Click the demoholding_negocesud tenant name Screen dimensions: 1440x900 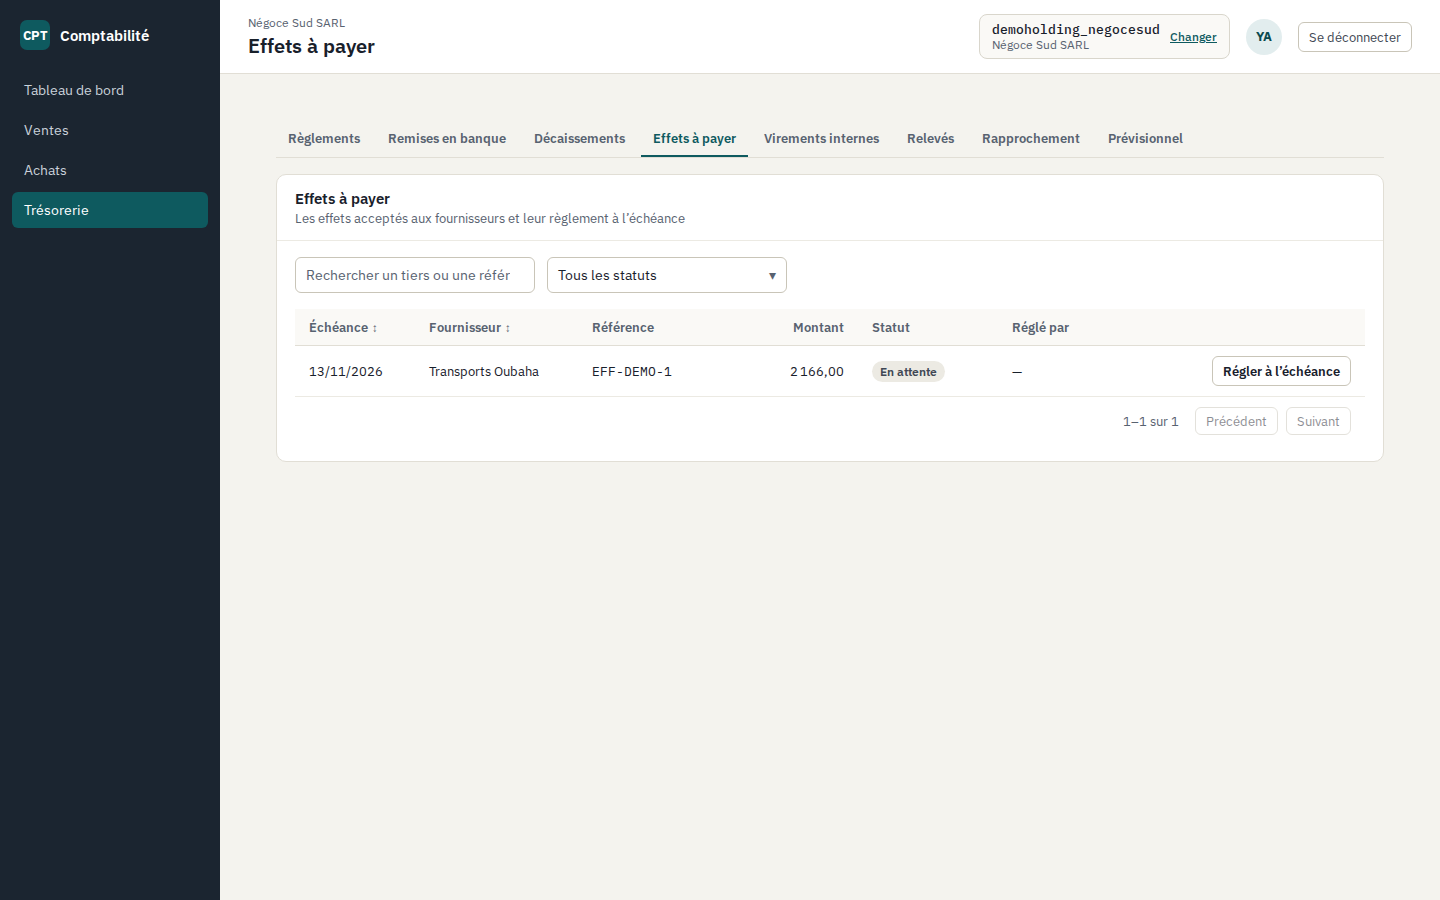click(x=1076, y=29)
